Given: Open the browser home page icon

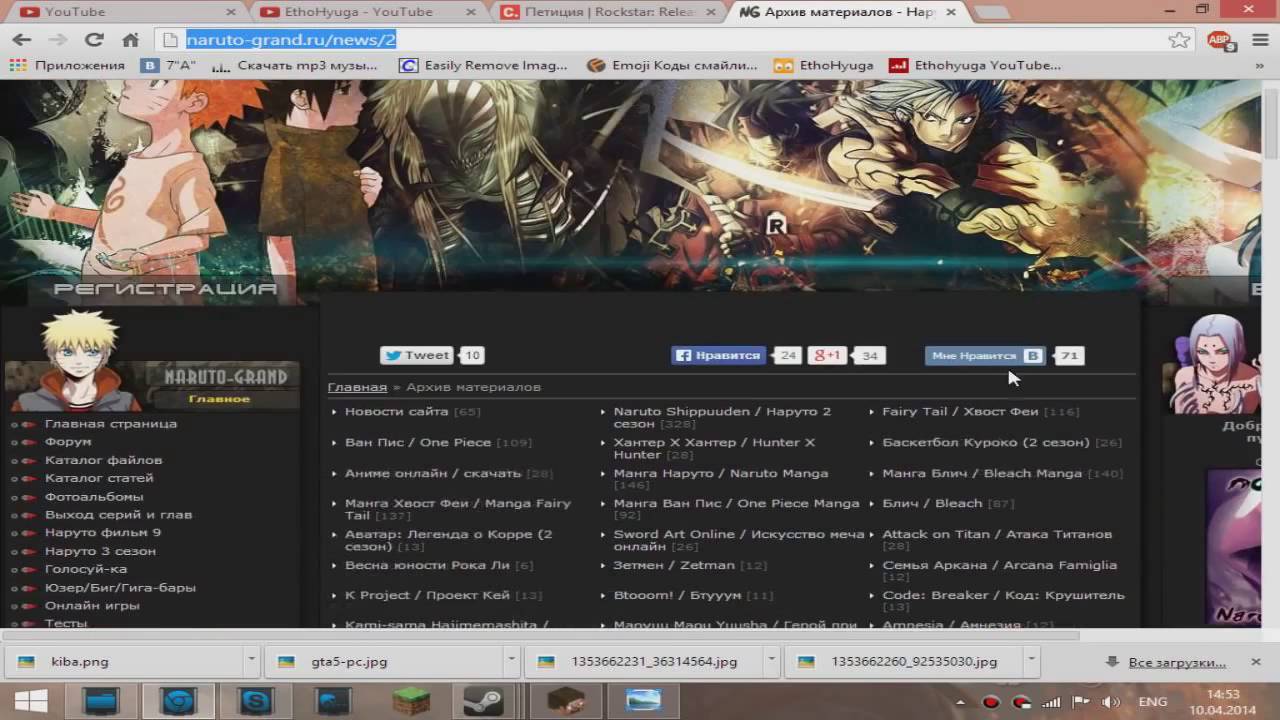Looking at the screenshot, I should [130, 40].
